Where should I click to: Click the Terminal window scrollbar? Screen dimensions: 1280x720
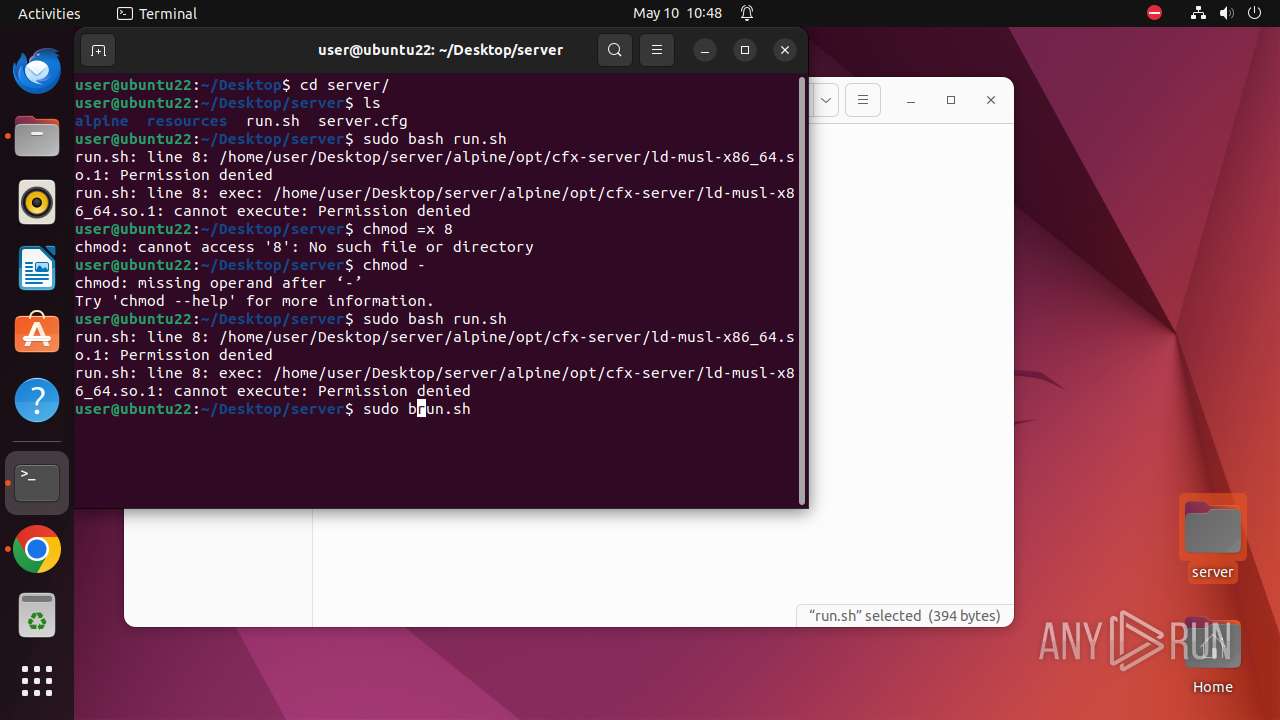[x=802, y=292]
